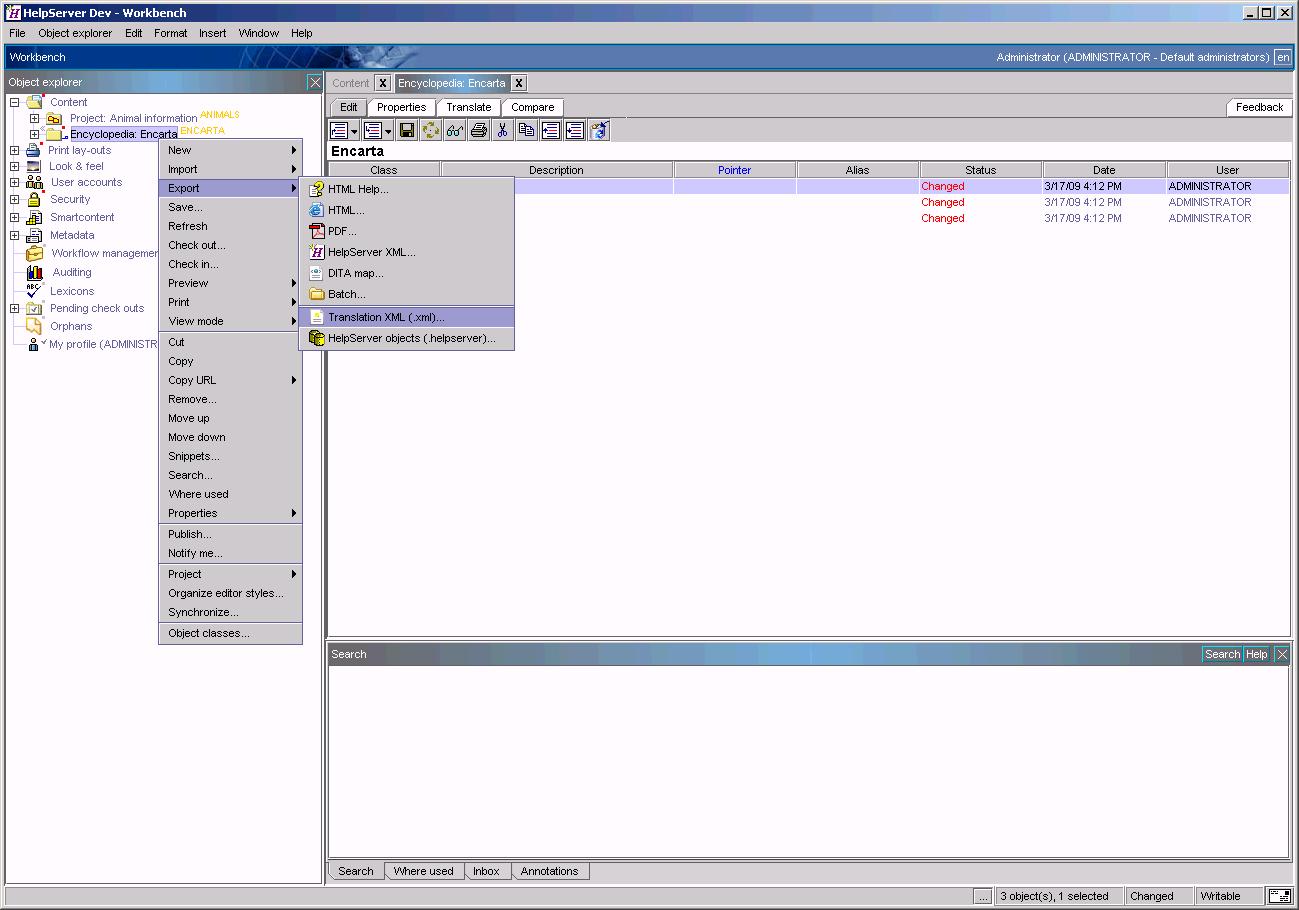Viewport: 1299px width, 910px height.
Task: Open the Copy URL submenu
Action: (230, 380)
